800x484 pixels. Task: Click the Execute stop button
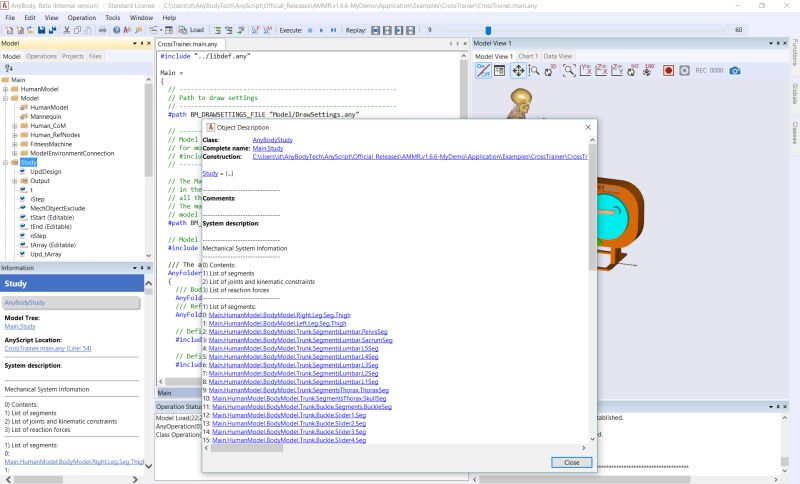310,30
